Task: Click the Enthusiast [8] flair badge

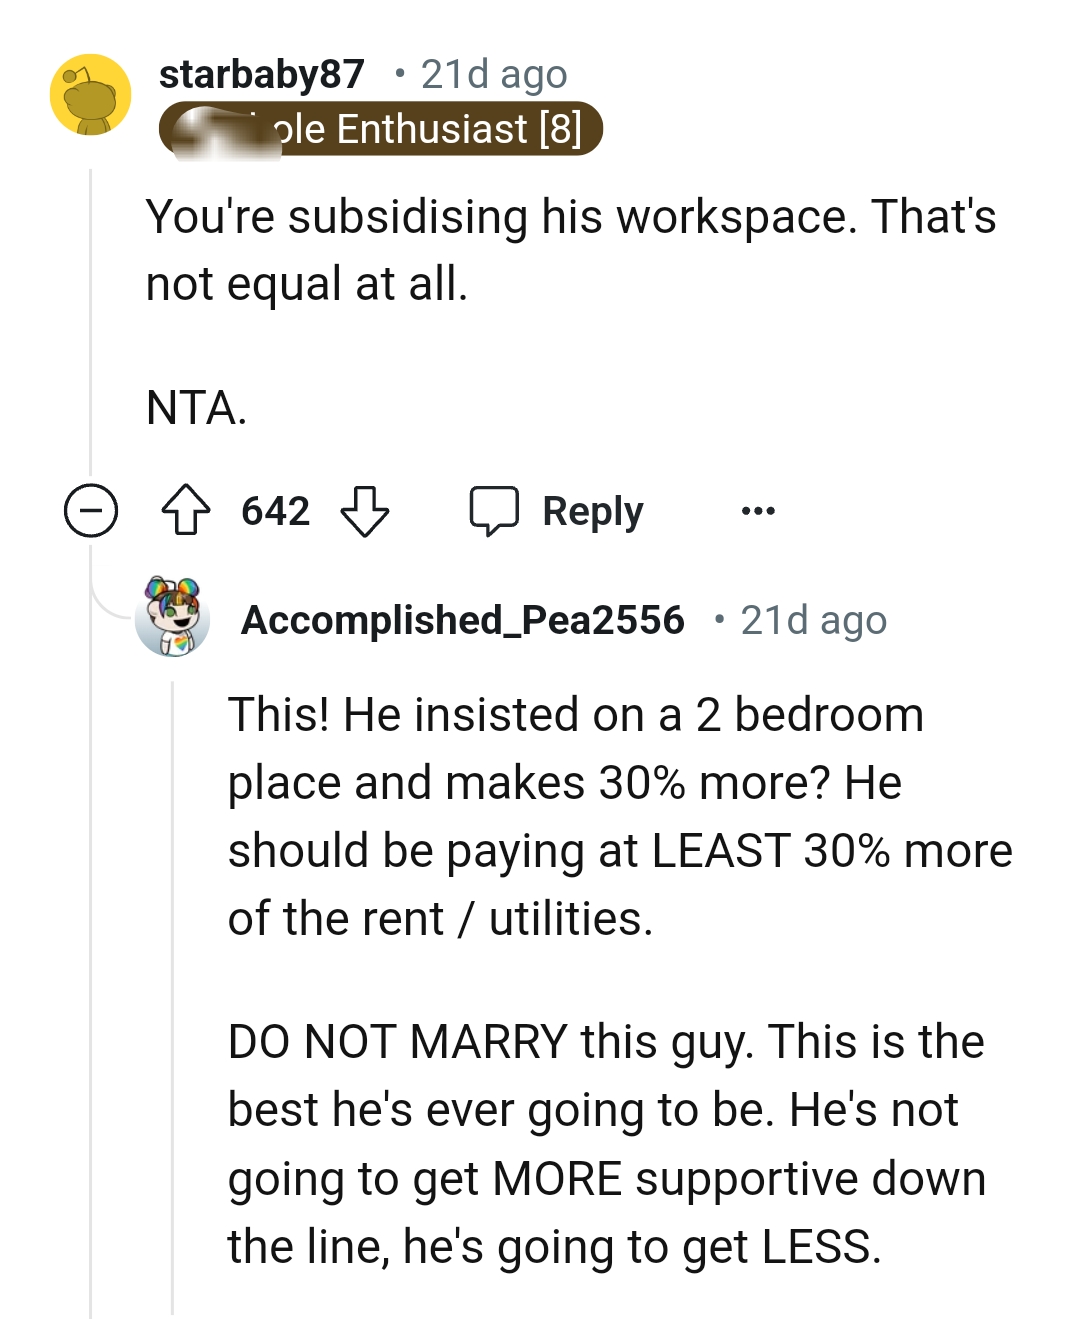Action: [x=385, y=129]
